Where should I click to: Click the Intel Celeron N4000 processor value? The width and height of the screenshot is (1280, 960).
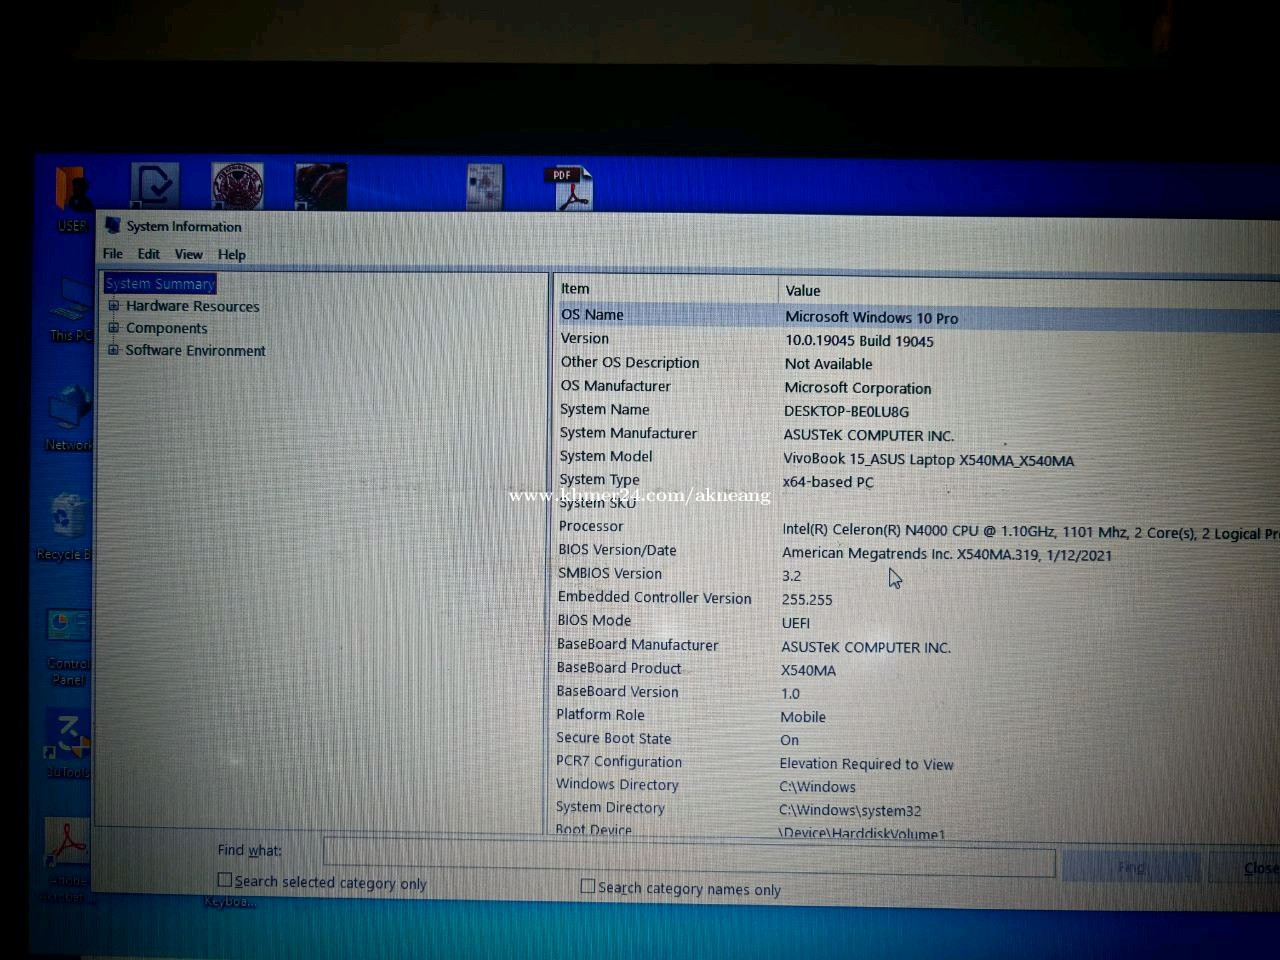[x=1031, y=532]
